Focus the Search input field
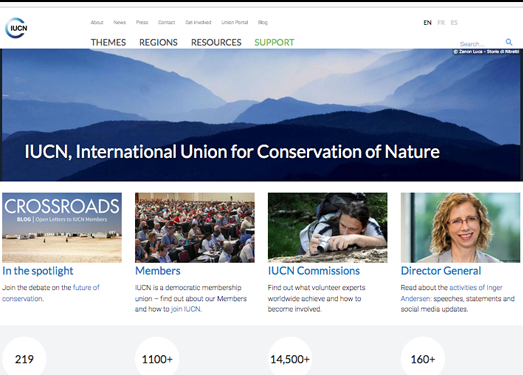Screen dimensions: 523x375 pyautogui.click(x=480, y=44)
